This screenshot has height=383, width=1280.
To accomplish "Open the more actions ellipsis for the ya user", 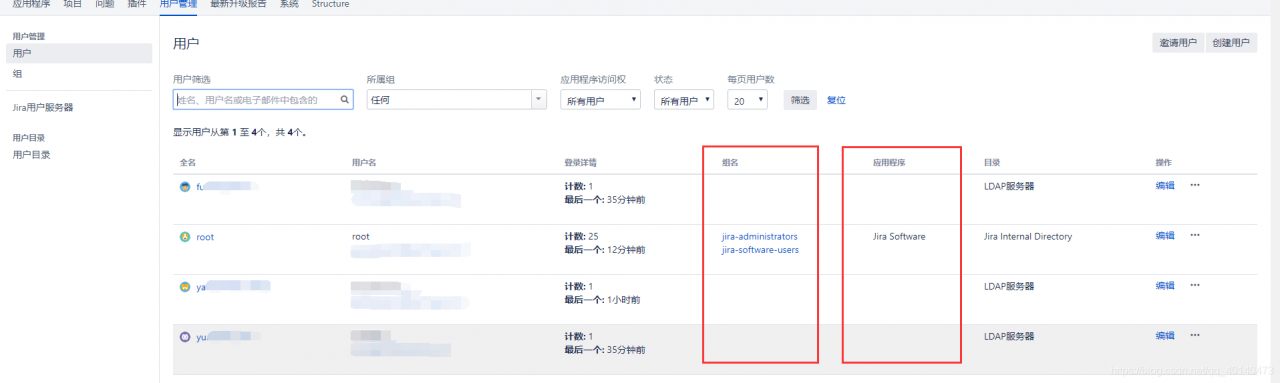I will pos(1194,286).
